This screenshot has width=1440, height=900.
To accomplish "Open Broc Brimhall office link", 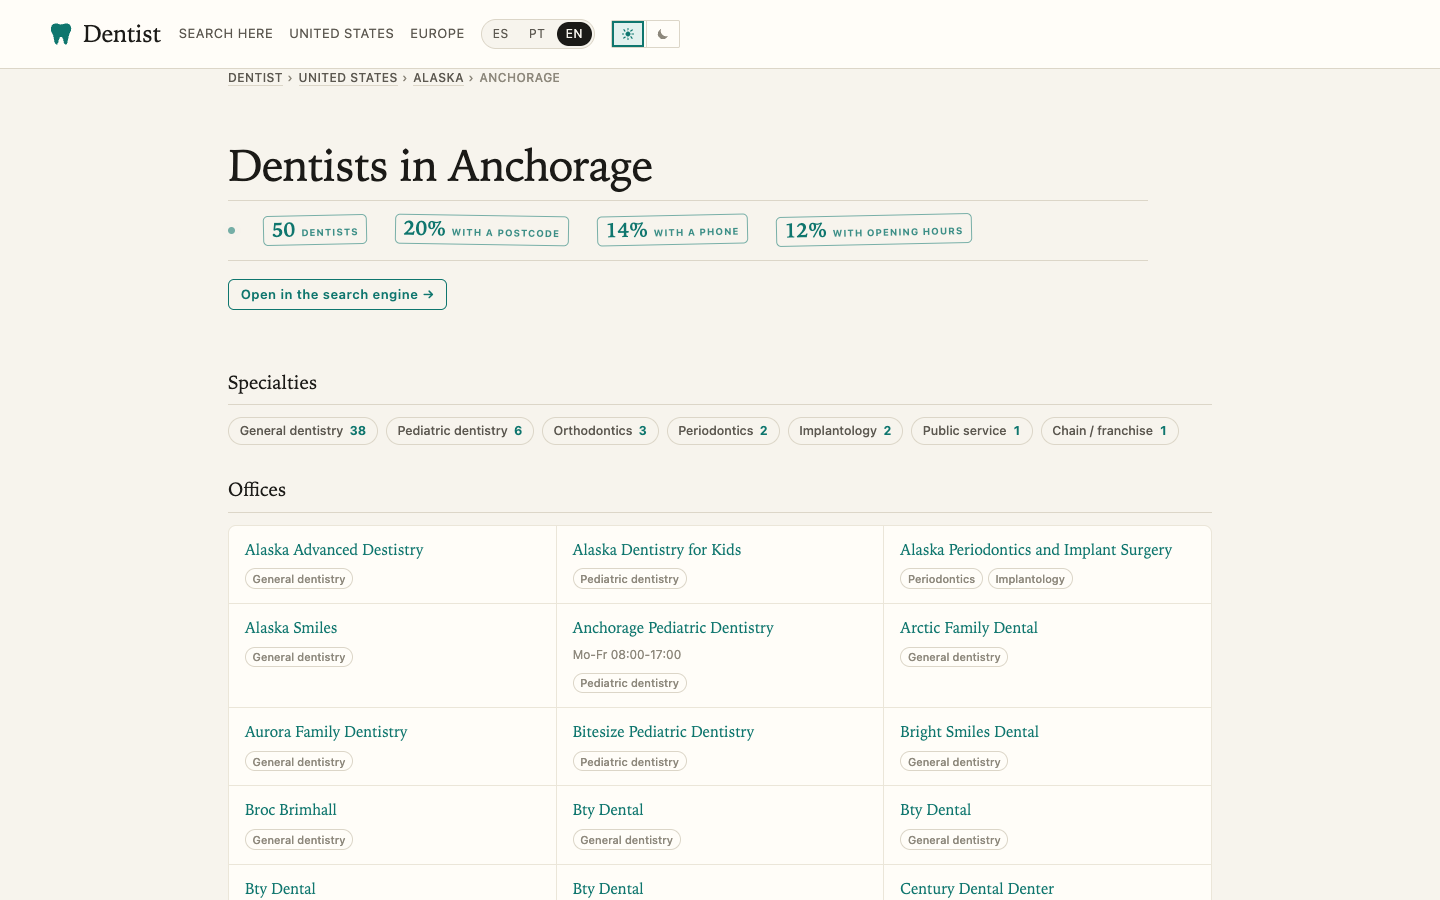I will click(291, 810).
